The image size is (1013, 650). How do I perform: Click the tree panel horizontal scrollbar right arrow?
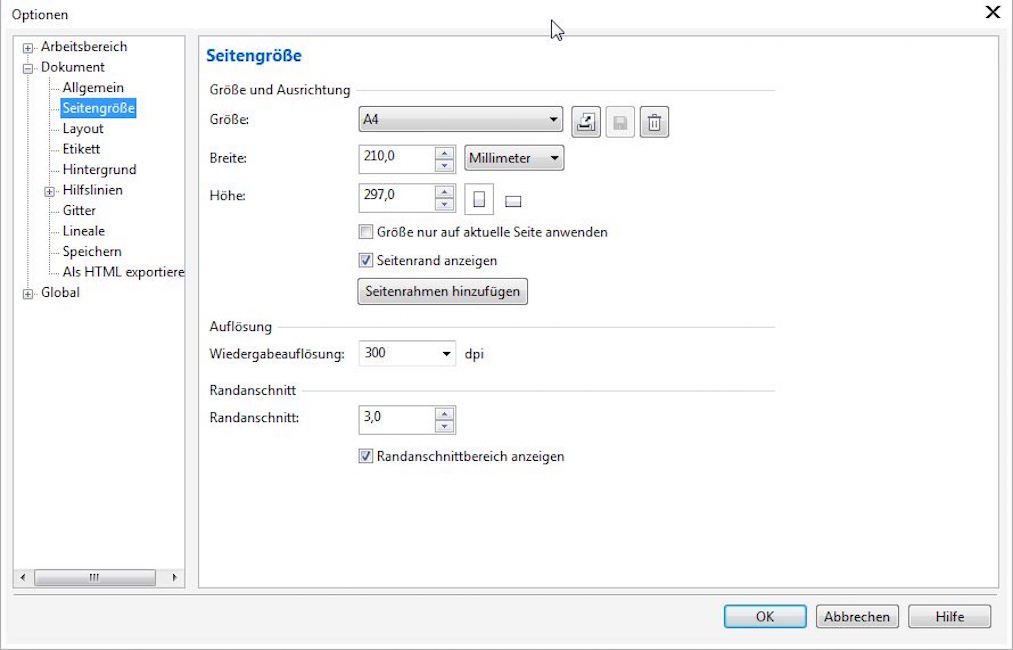tap(175, 577)
